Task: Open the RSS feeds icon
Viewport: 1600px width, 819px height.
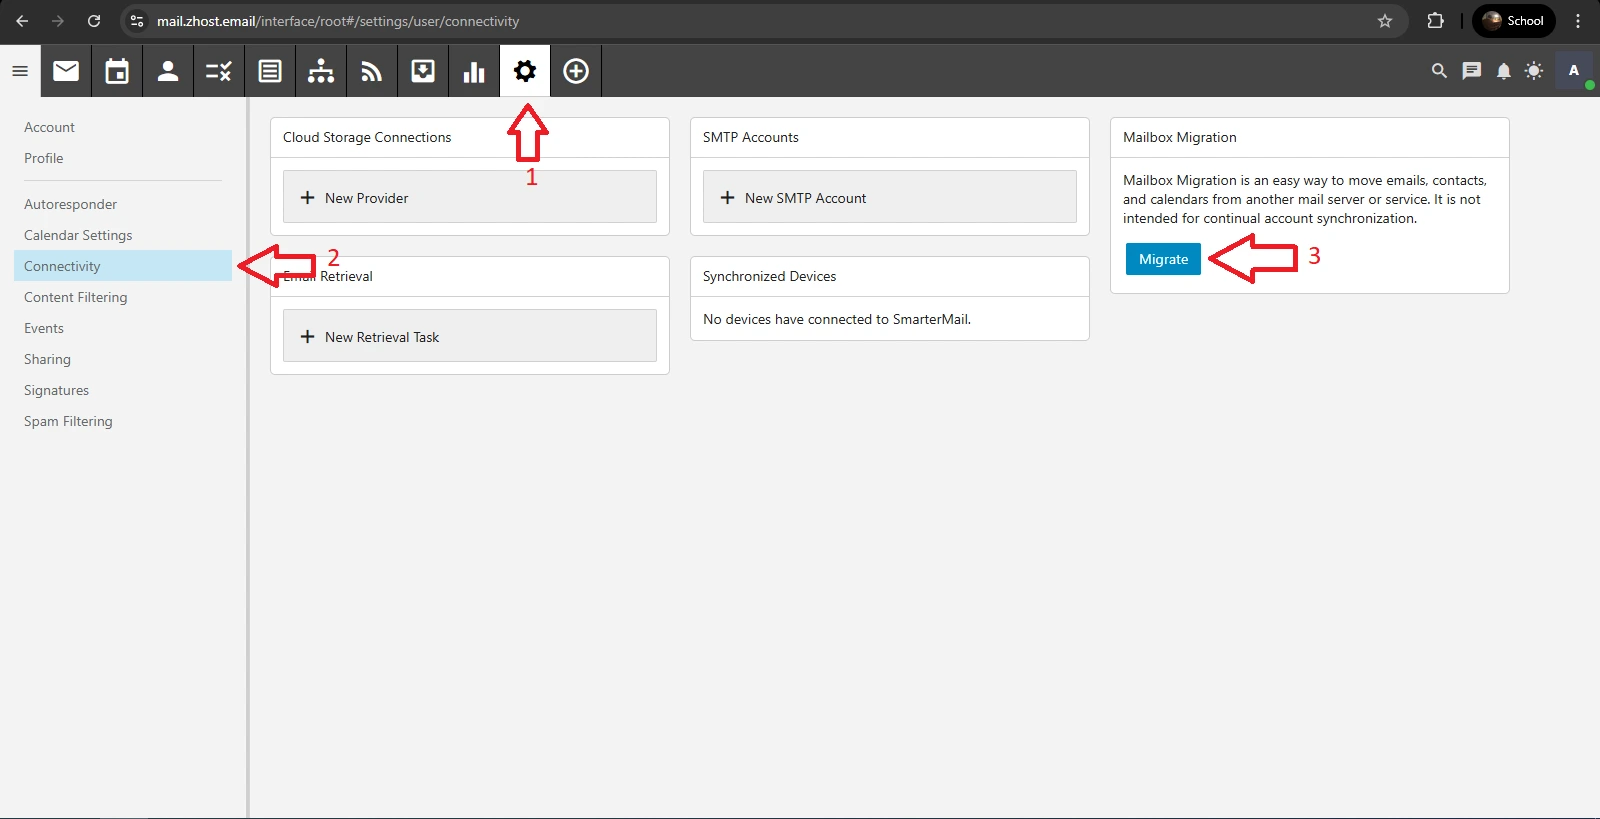Action: pos(372,71)
